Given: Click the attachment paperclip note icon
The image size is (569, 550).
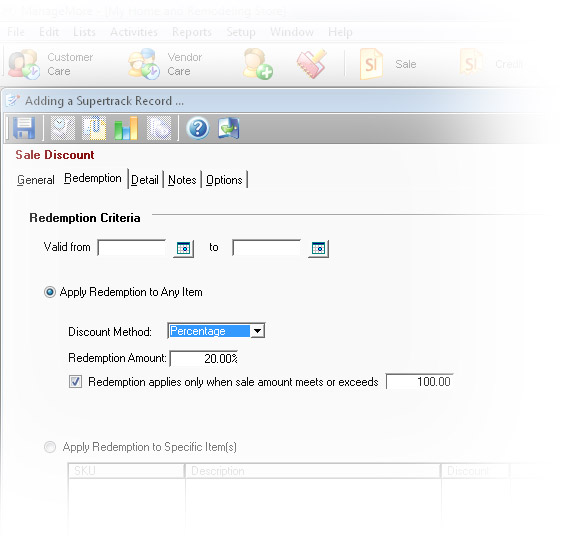Looking at the screenshot, I should point(94,128).
